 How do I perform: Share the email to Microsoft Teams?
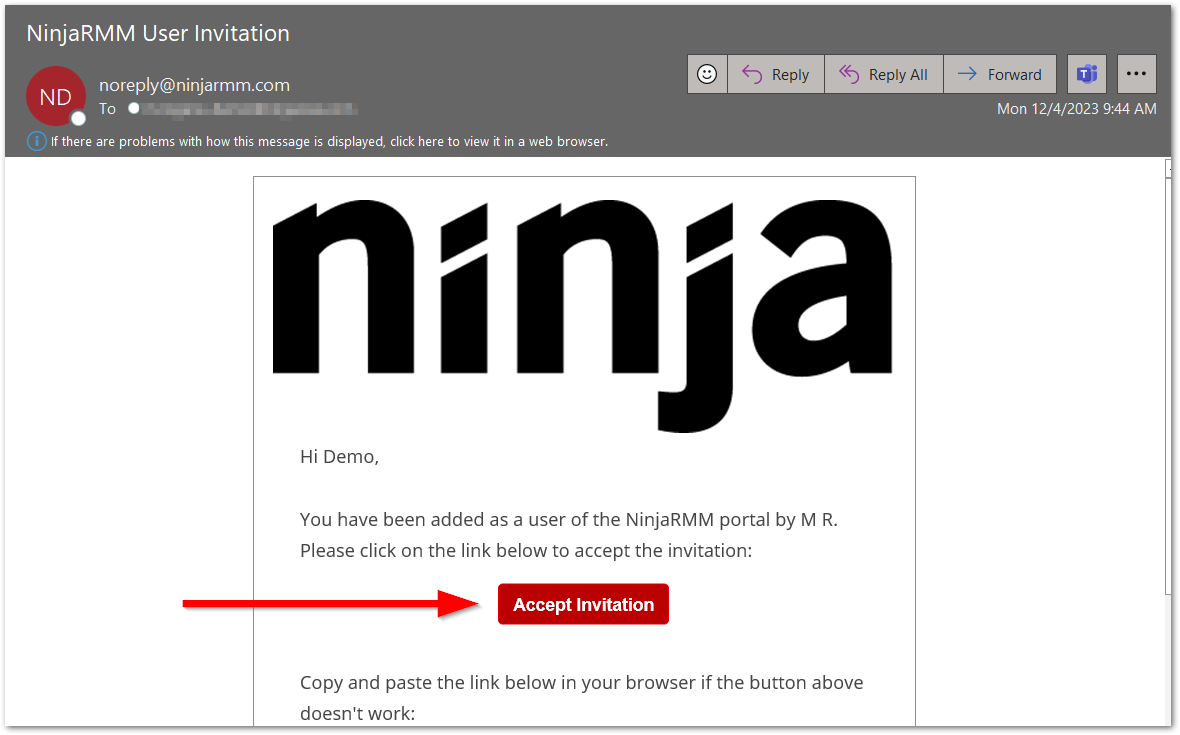coord(1087,74)
